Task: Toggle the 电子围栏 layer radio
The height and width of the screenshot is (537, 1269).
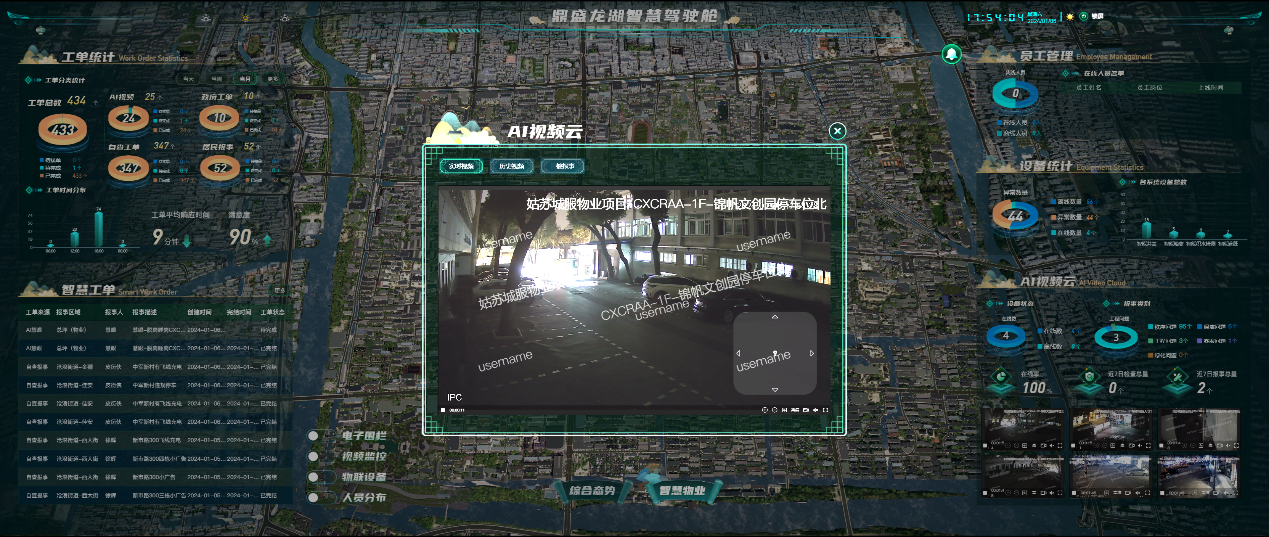Action: [x=314, y=436]
